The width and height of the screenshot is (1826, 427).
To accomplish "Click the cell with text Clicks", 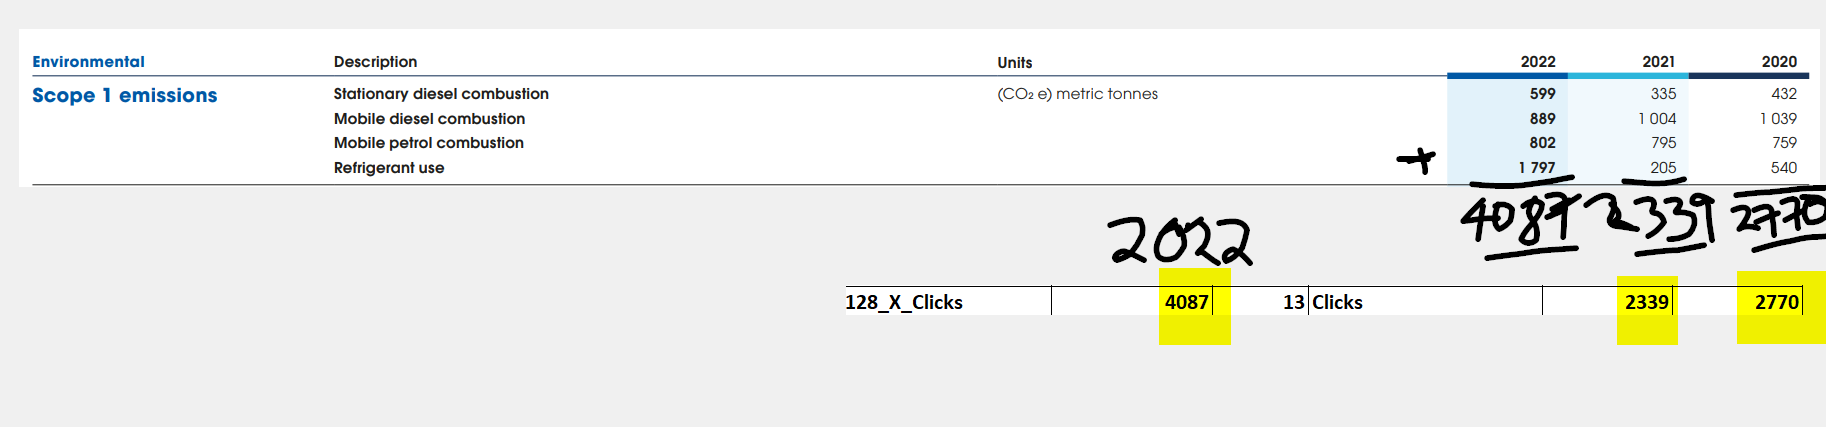I will click(x=1337, y=302).
